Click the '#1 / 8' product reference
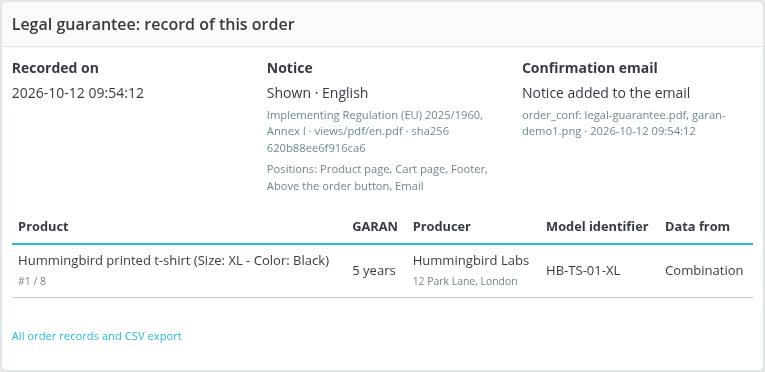765x372 pixels. coord(32,281)
